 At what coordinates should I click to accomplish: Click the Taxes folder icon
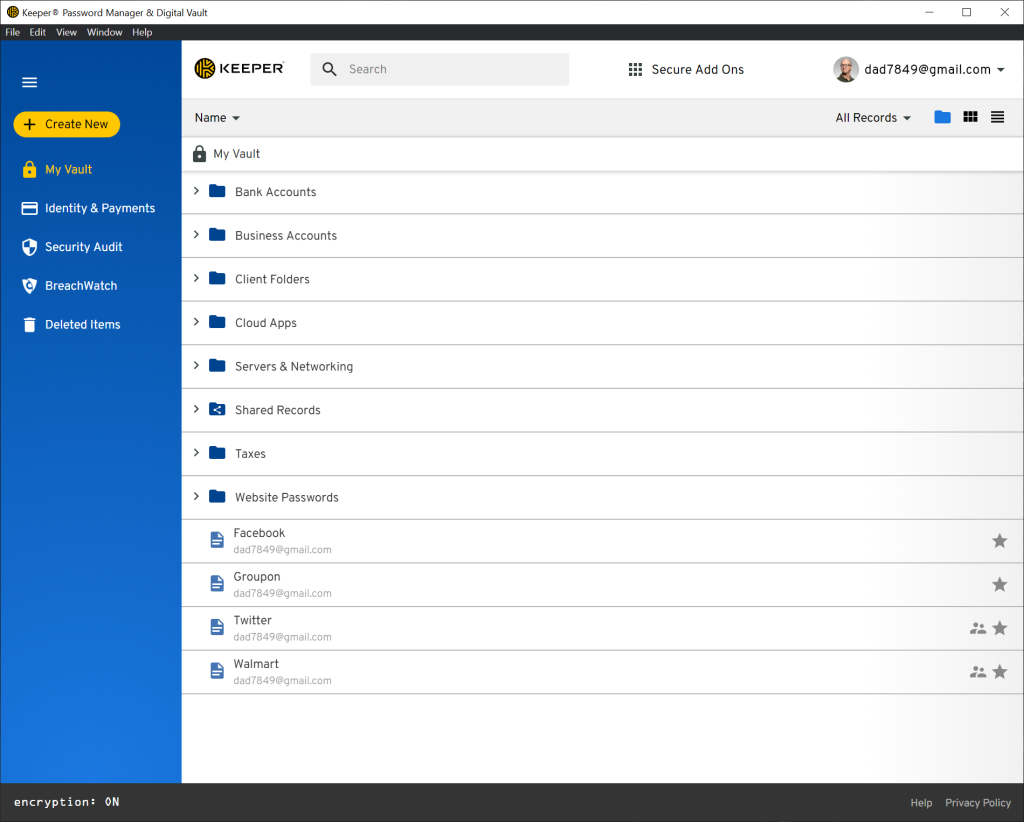pyautogui.click(x=217, y=452)
